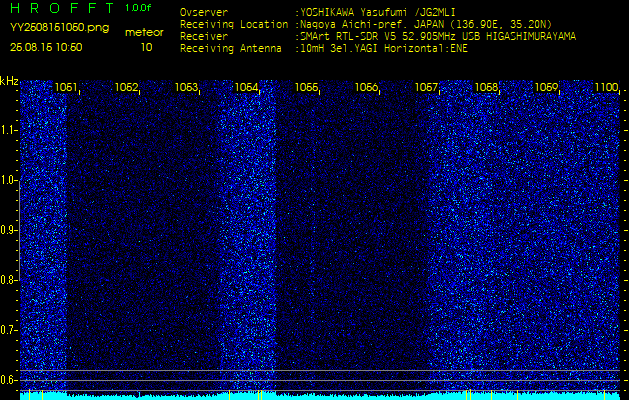The height and width of the screenshot is (400, 629).
Task: Click the 1051 time axis label
Action: [66, 87]
